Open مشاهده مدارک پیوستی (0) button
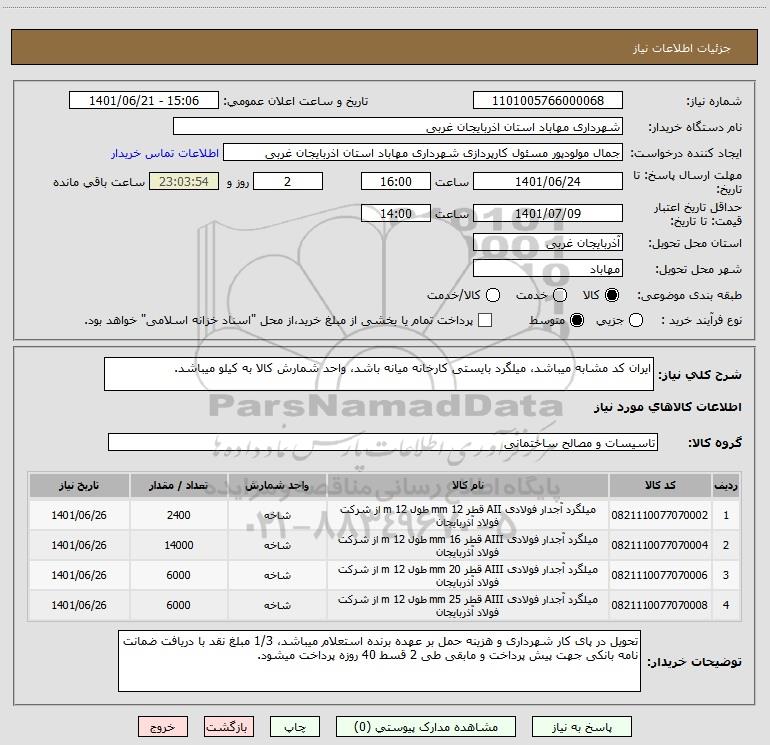 [x=426, y=727]
